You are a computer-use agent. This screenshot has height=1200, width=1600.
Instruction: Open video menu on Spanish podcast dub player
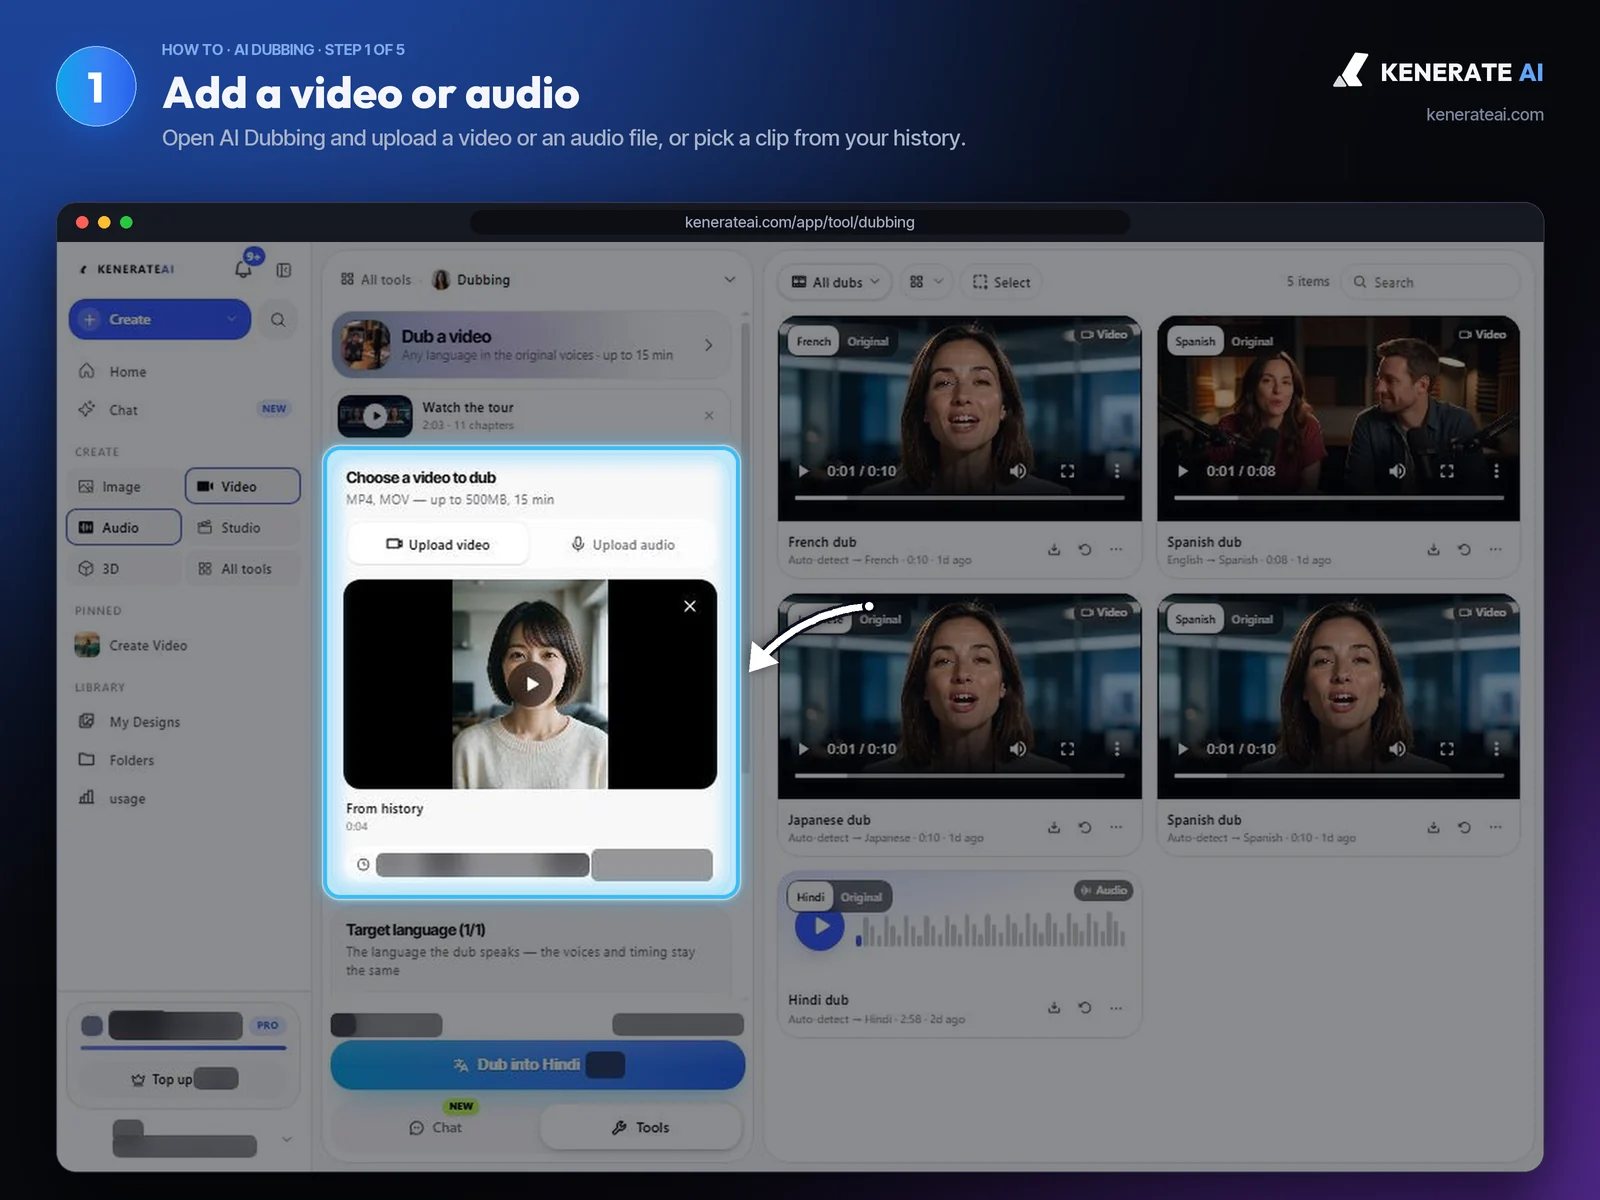click(1496, 471)
